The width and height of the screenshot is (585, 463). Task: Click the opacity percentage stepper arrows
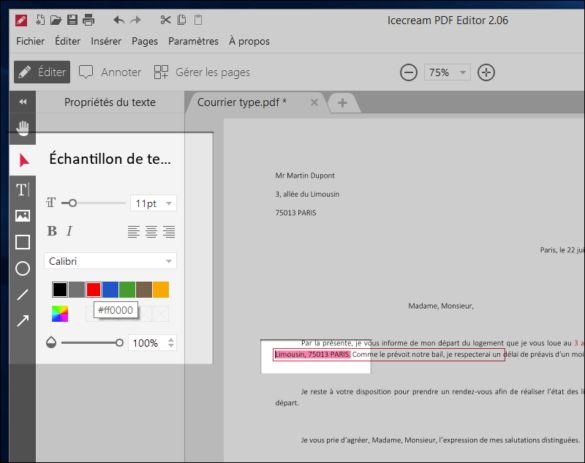coord(171,342)
